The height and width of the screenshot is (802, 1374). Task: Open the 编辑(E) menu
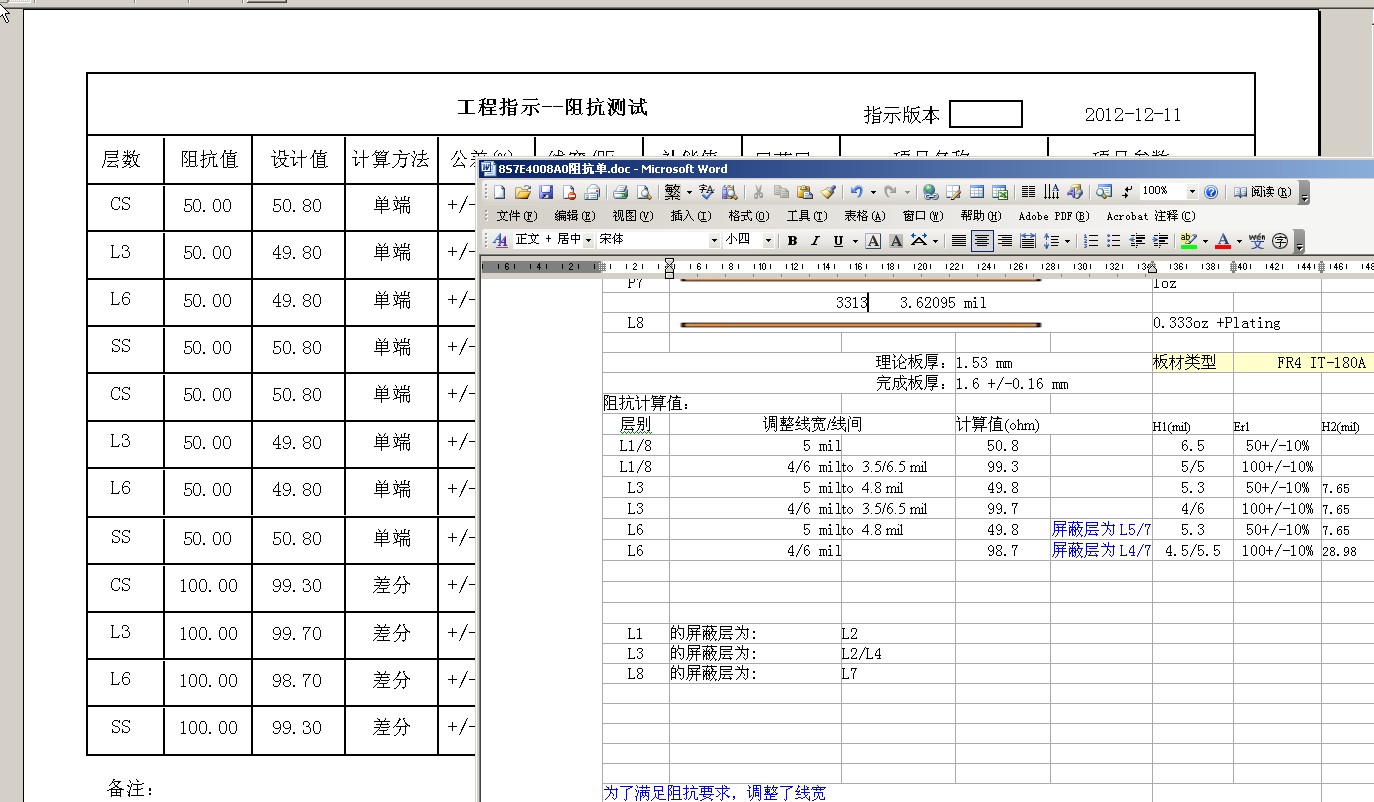tap(574, 216)
